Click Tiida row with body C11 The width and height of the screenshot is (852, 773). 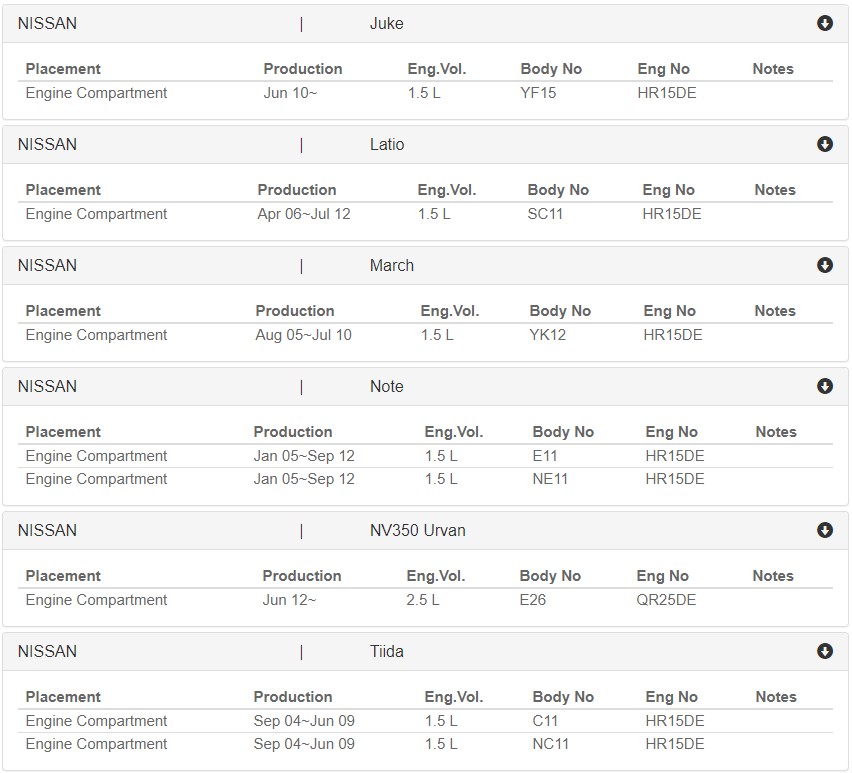(x=425, y=721)
